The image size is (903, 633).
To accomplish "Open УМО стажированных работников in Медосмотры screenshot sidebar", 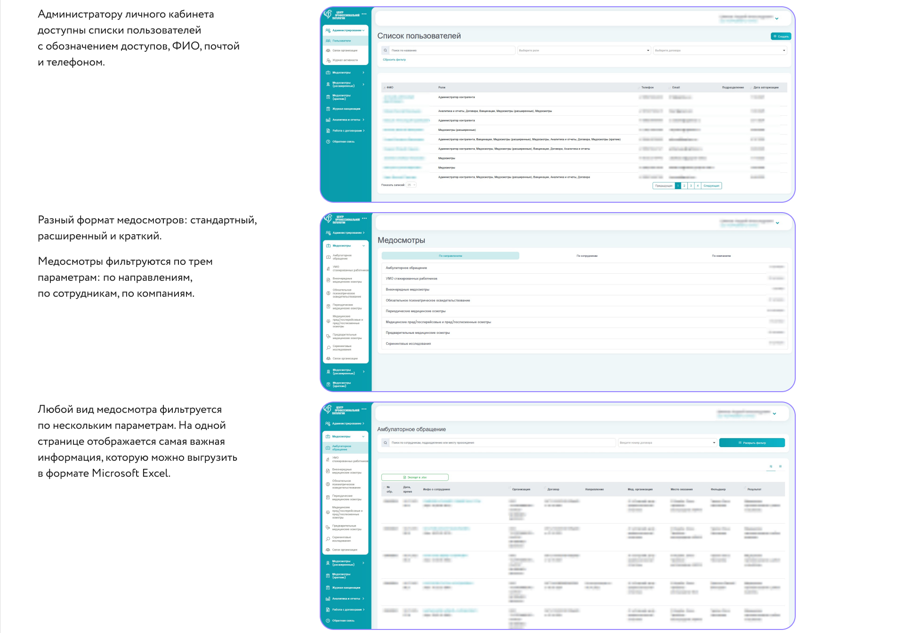I will 346,268.
